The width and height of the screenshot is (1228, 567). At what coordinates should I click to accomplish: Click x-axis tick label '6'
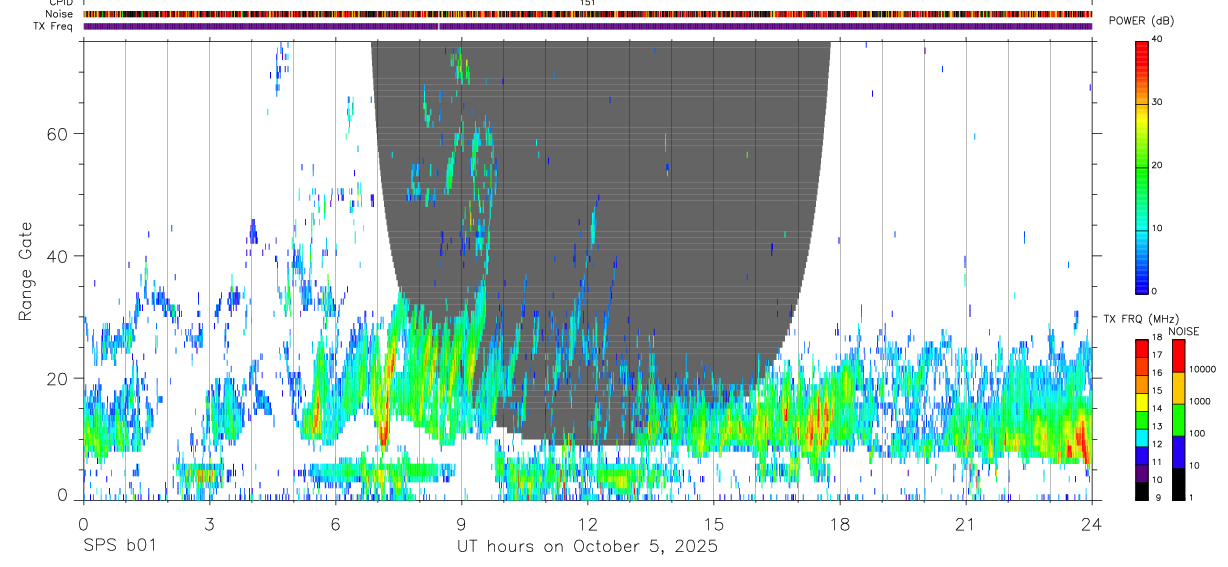(335, 524)
